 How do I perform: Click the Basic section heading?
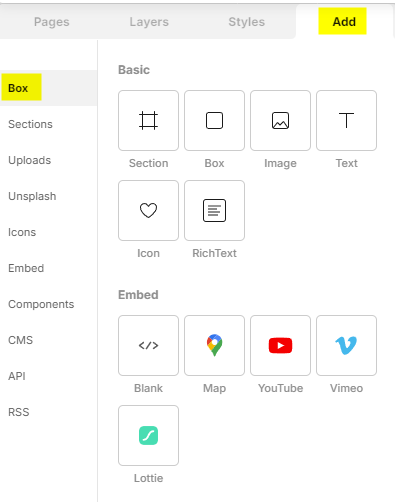coord(134,70)
